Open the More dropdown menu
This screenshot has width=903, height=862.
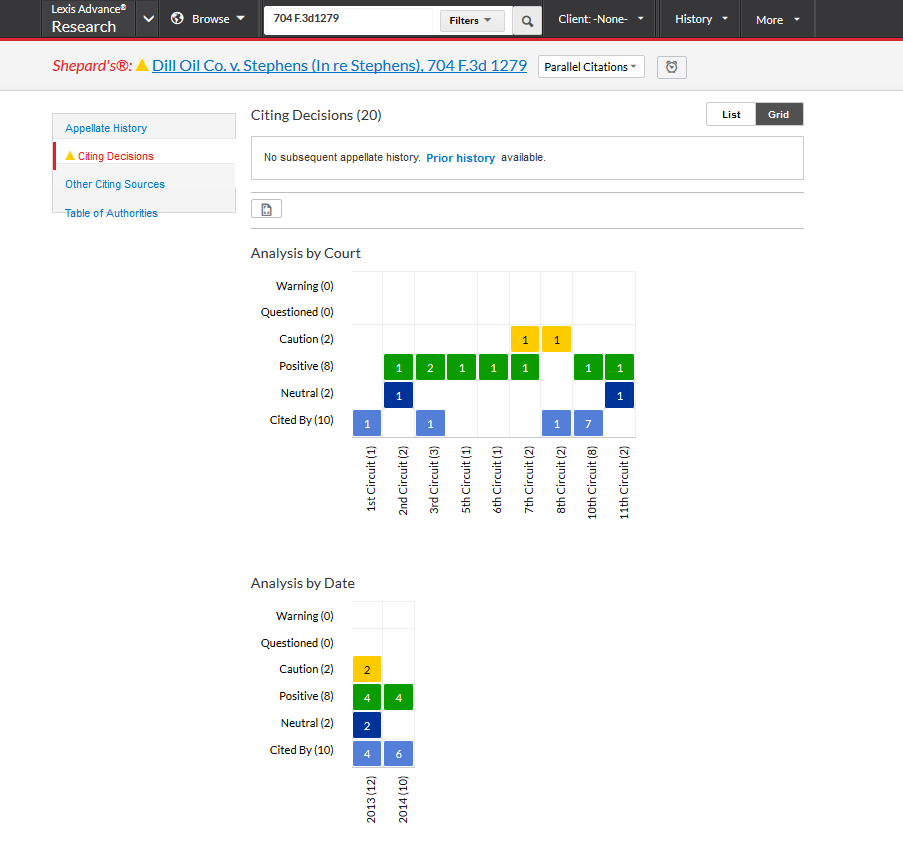777,20
